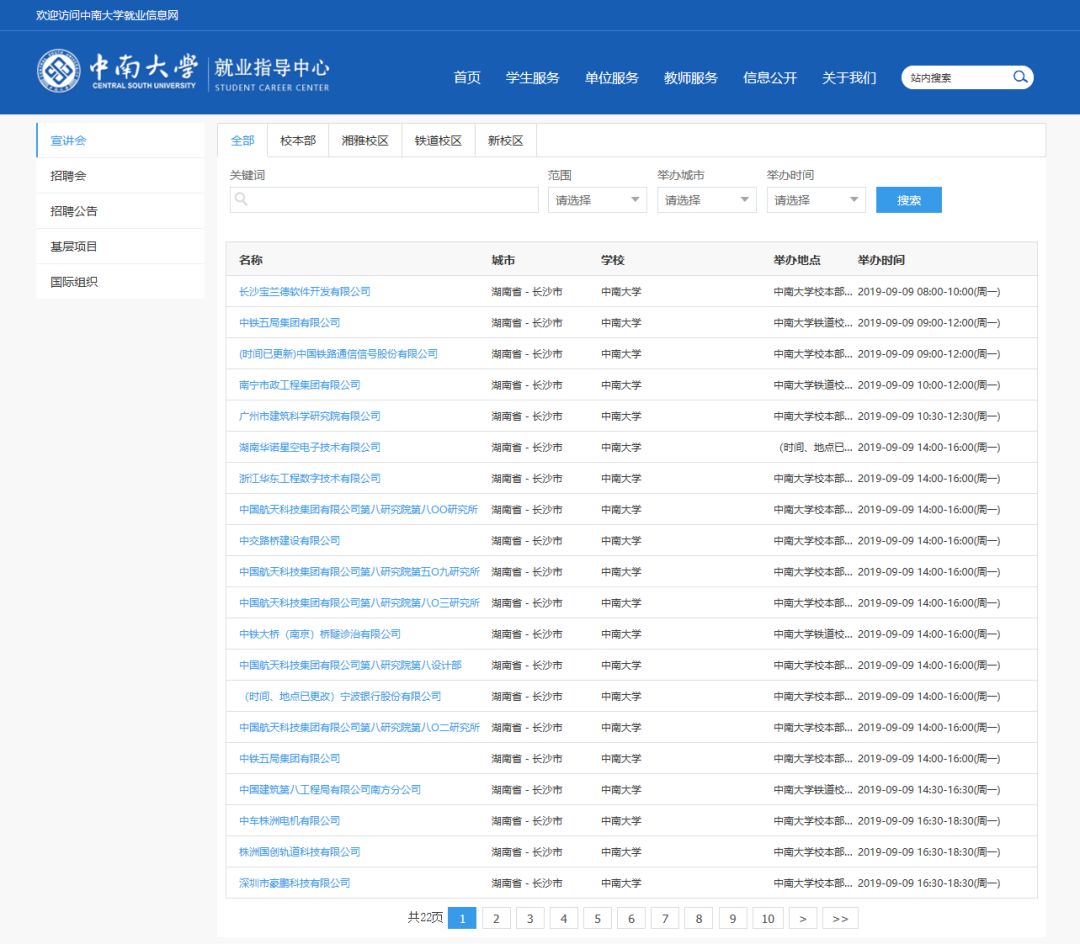1080x944 pixels.
Task: Open the 单位服务 navigation menu
Action: click(612, 78)
